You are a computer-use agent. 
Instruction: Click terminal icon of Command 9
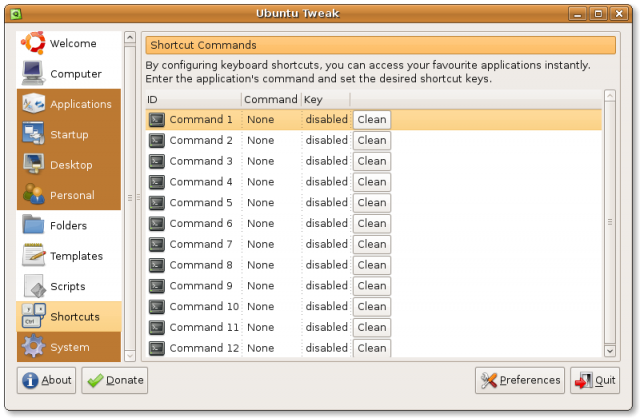coord(157,286)
